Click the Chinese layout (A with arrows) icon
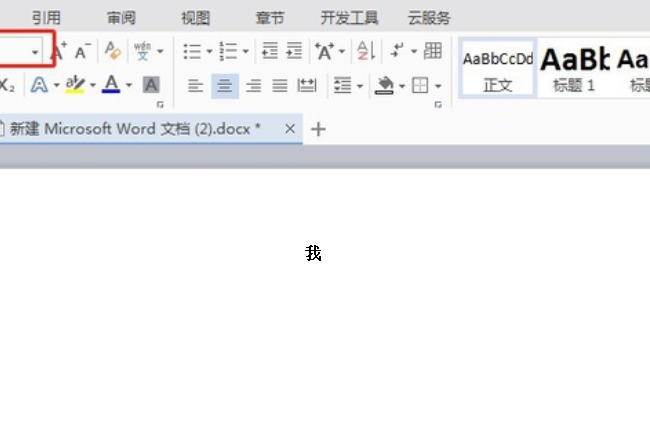Image resolution: width=650 pixels, height=431 pixels. point(324,51)
